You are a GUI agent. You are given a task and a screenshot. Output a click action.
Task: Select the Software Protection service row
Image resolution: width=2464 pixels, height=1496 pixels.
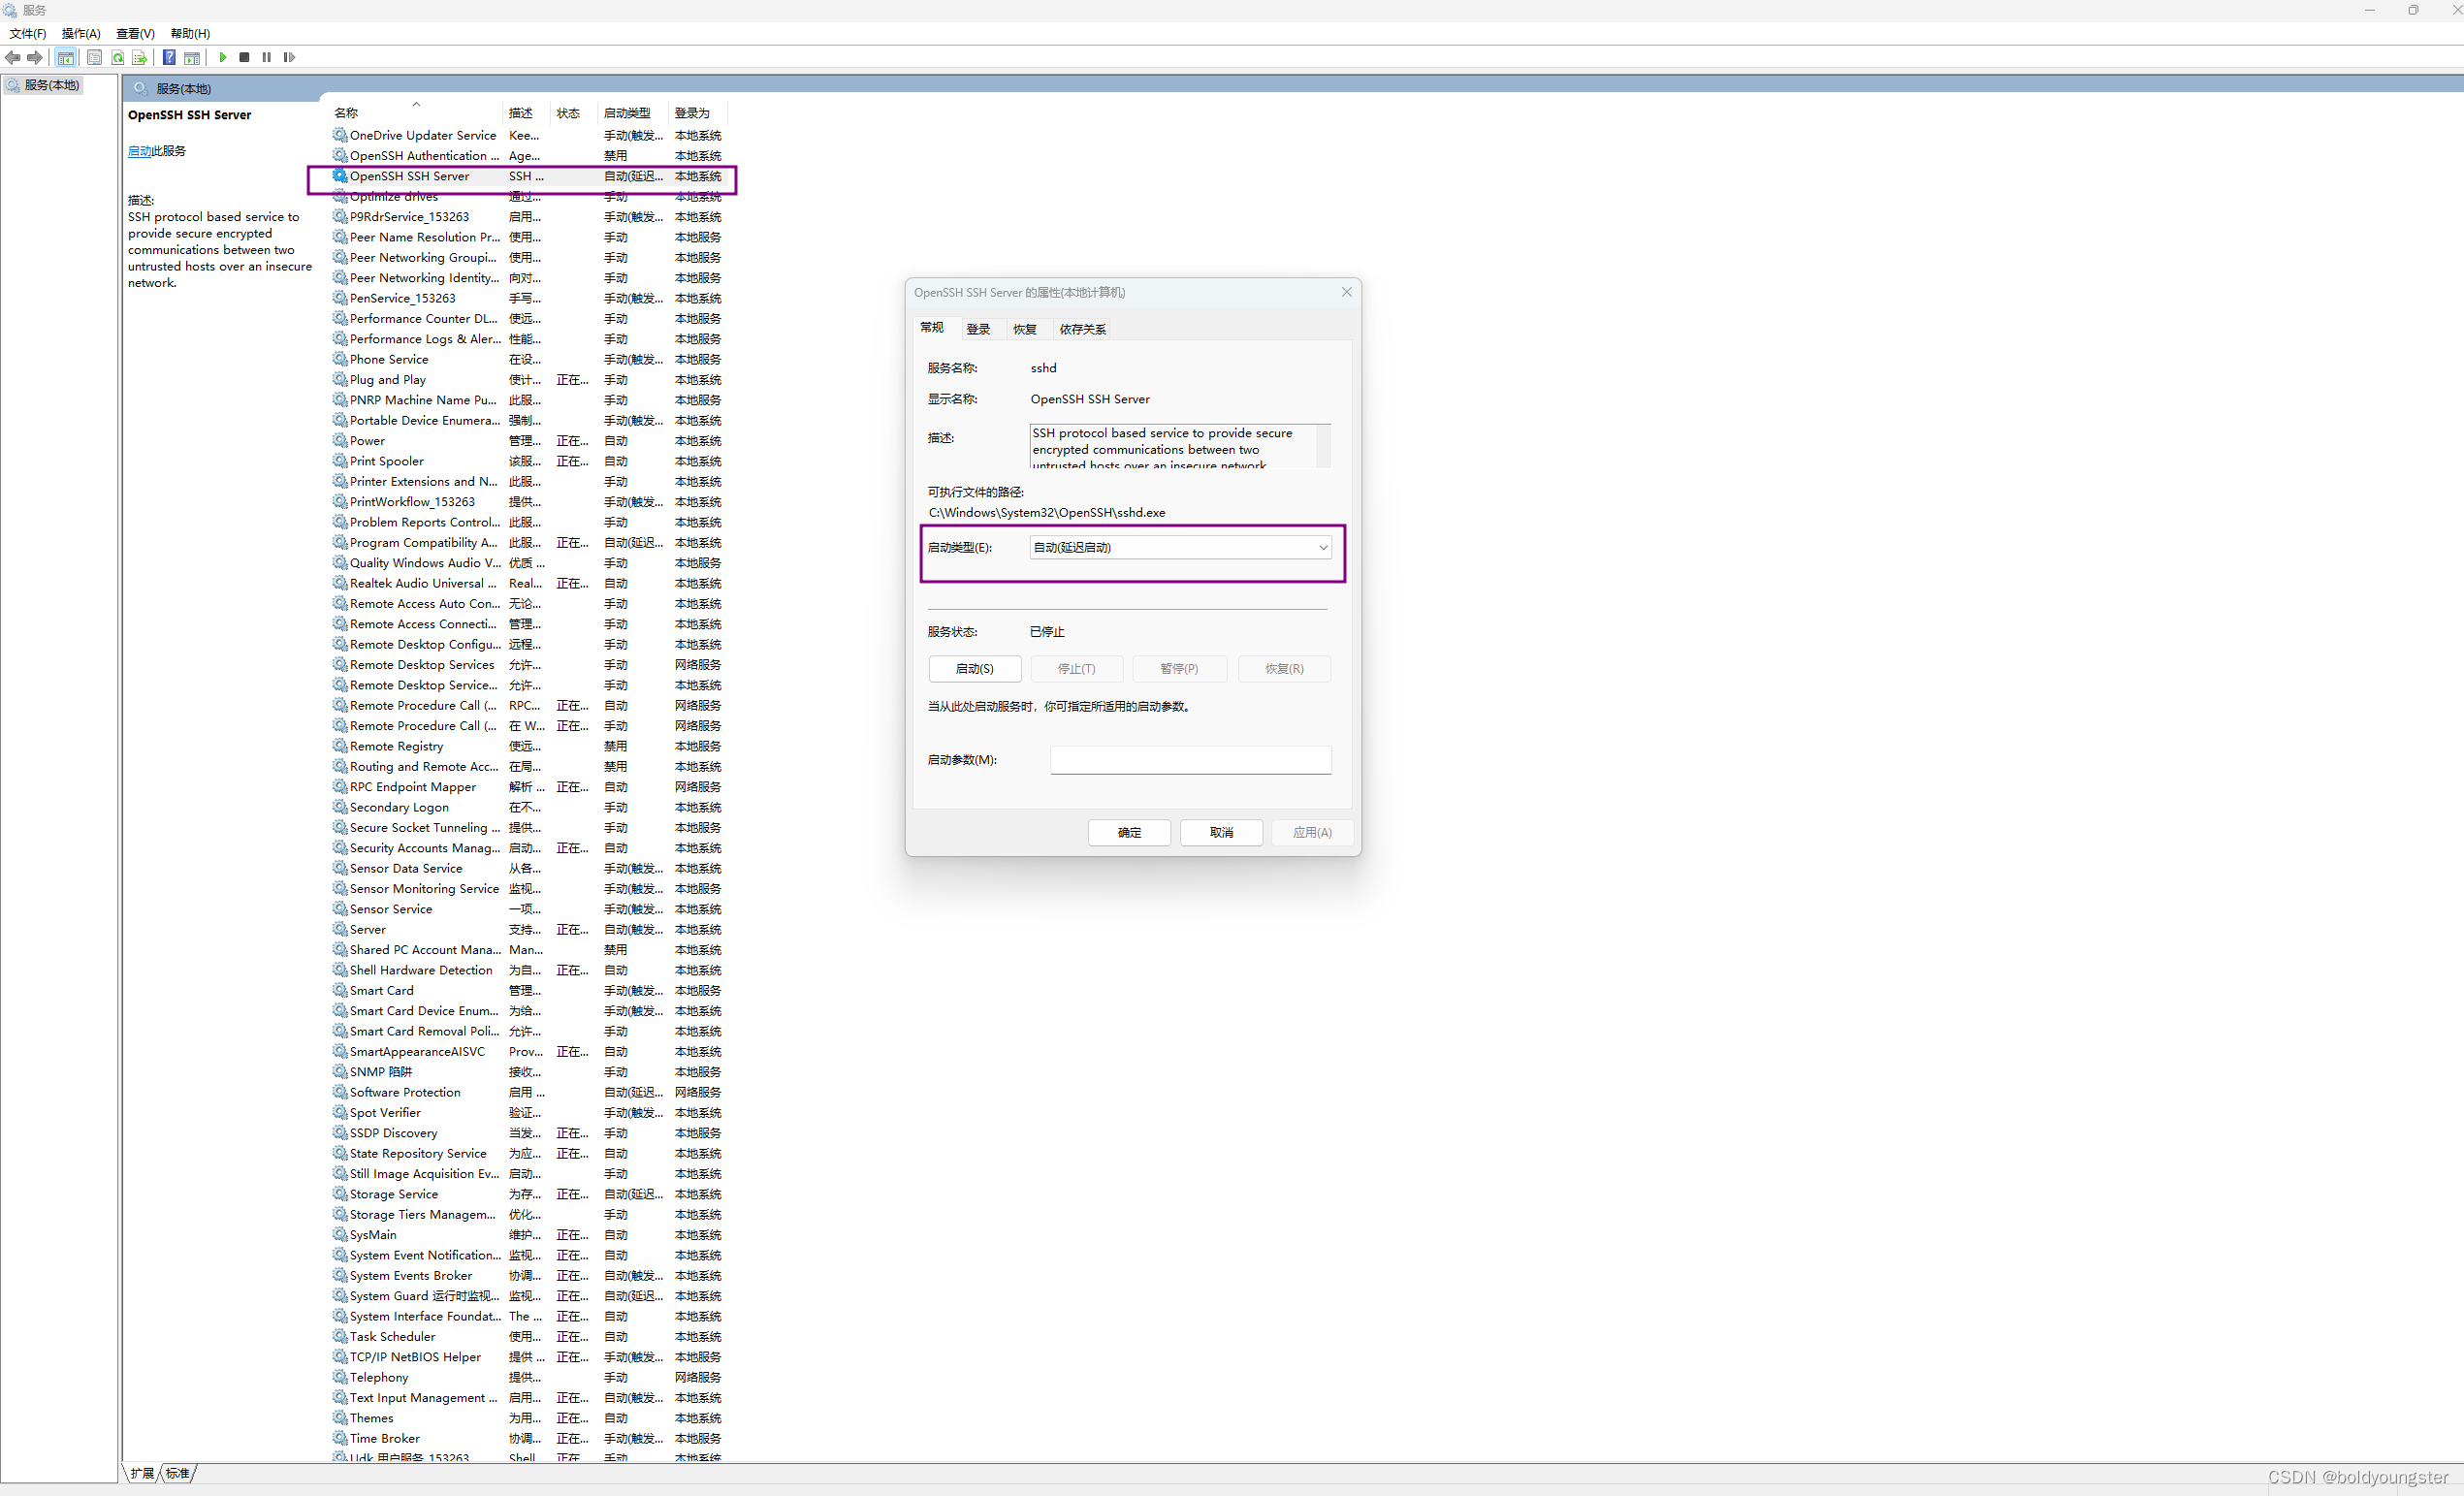click(528, 1092)
